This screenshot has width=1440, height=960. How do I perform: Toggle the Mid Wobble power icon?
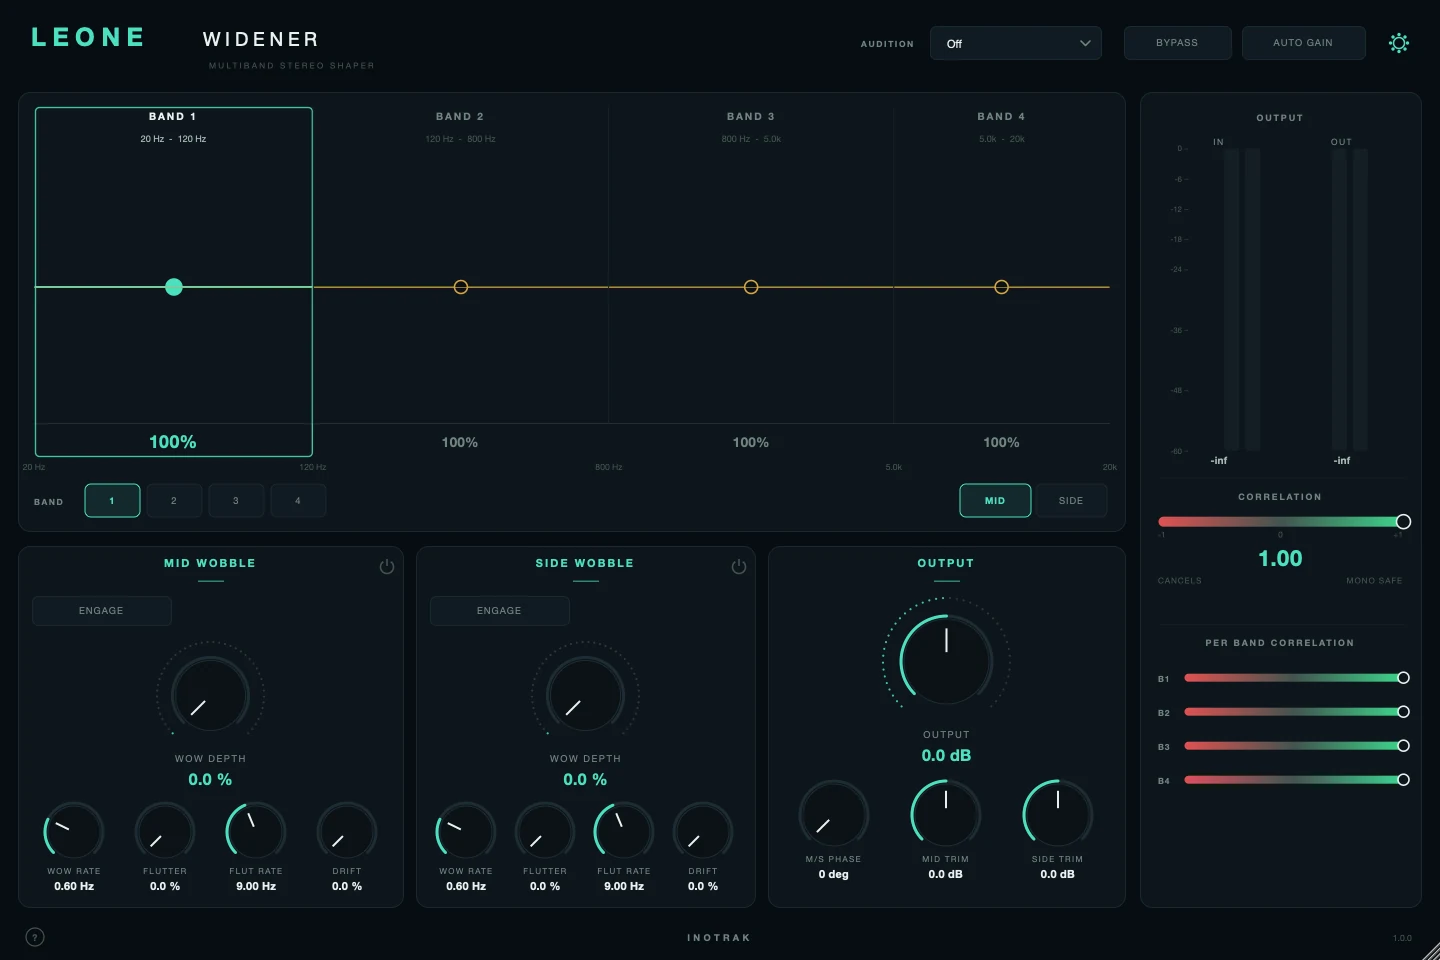tap(387, 567)
